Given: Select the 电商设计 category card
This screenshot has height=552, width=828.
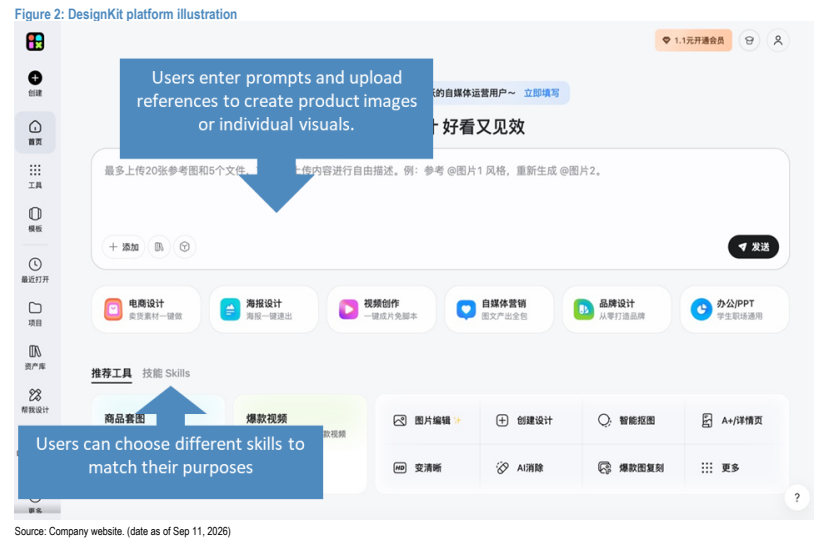Looking at the screenshot, I should tap(146, 310).
